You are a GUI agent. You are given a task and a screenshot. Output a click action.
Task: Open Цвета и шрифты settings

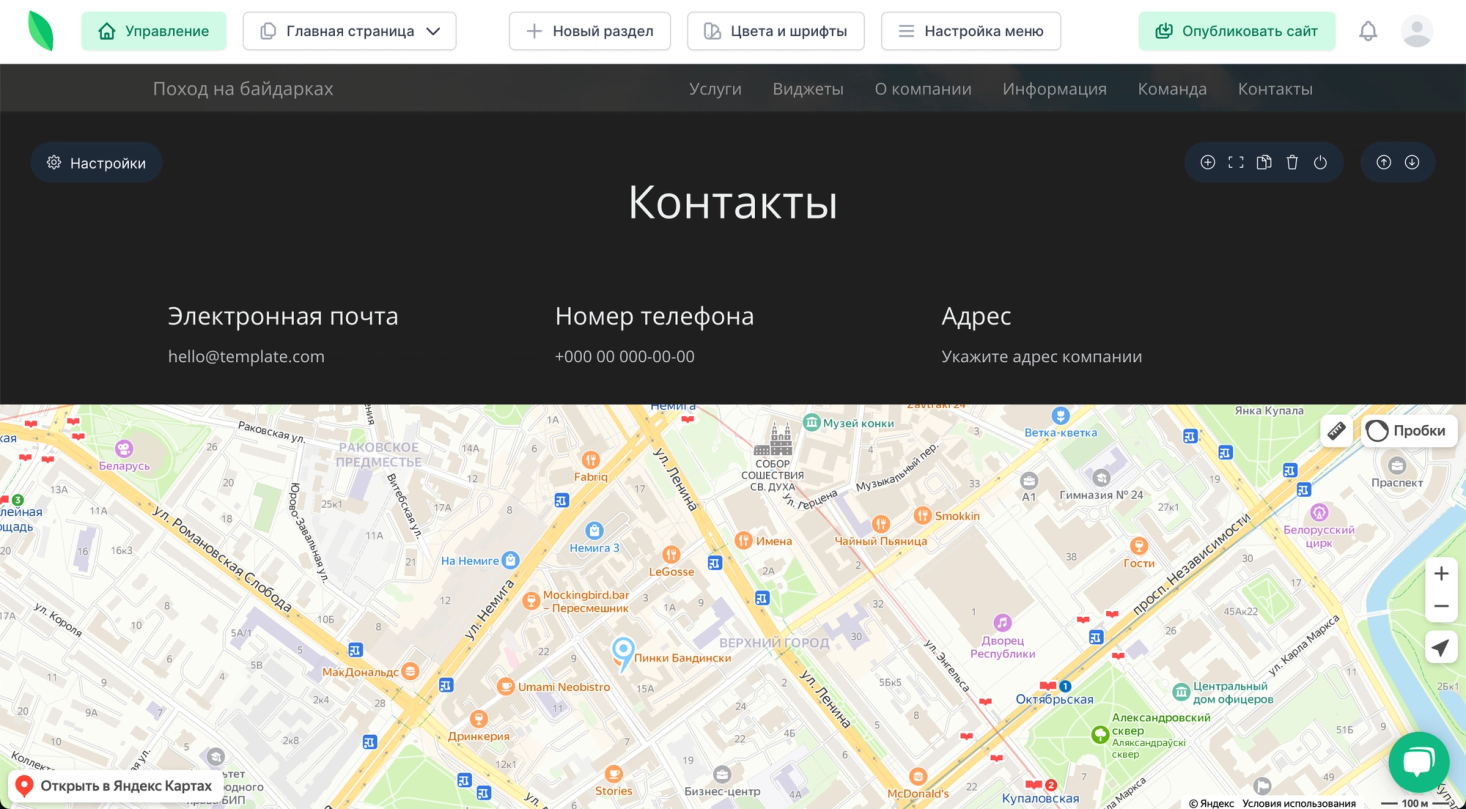tap(776, 31)
